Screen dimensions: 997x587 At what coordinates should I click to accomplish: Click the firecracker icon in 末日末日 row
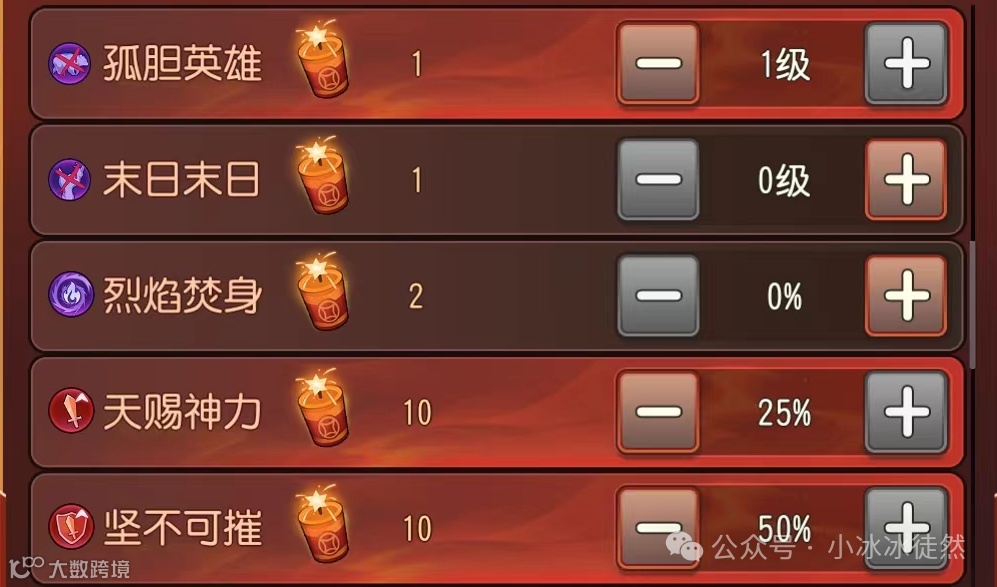point(322,175)
